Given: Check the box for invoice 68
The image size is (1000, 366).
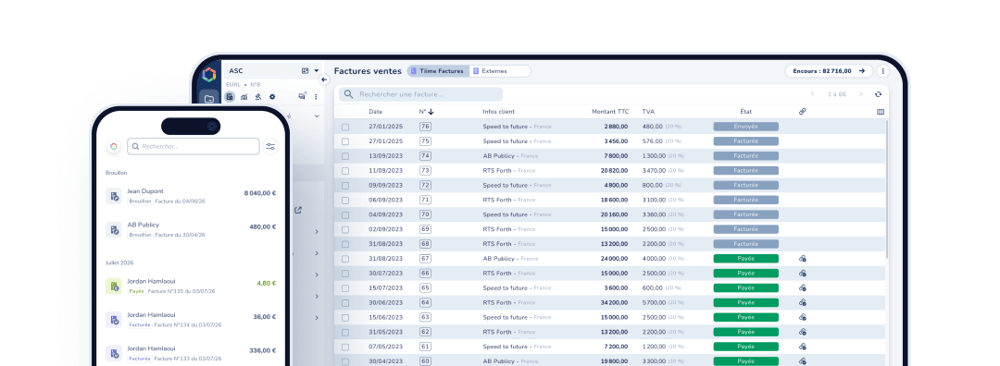Looking at the screenshot, I should [x=345, y=244].
